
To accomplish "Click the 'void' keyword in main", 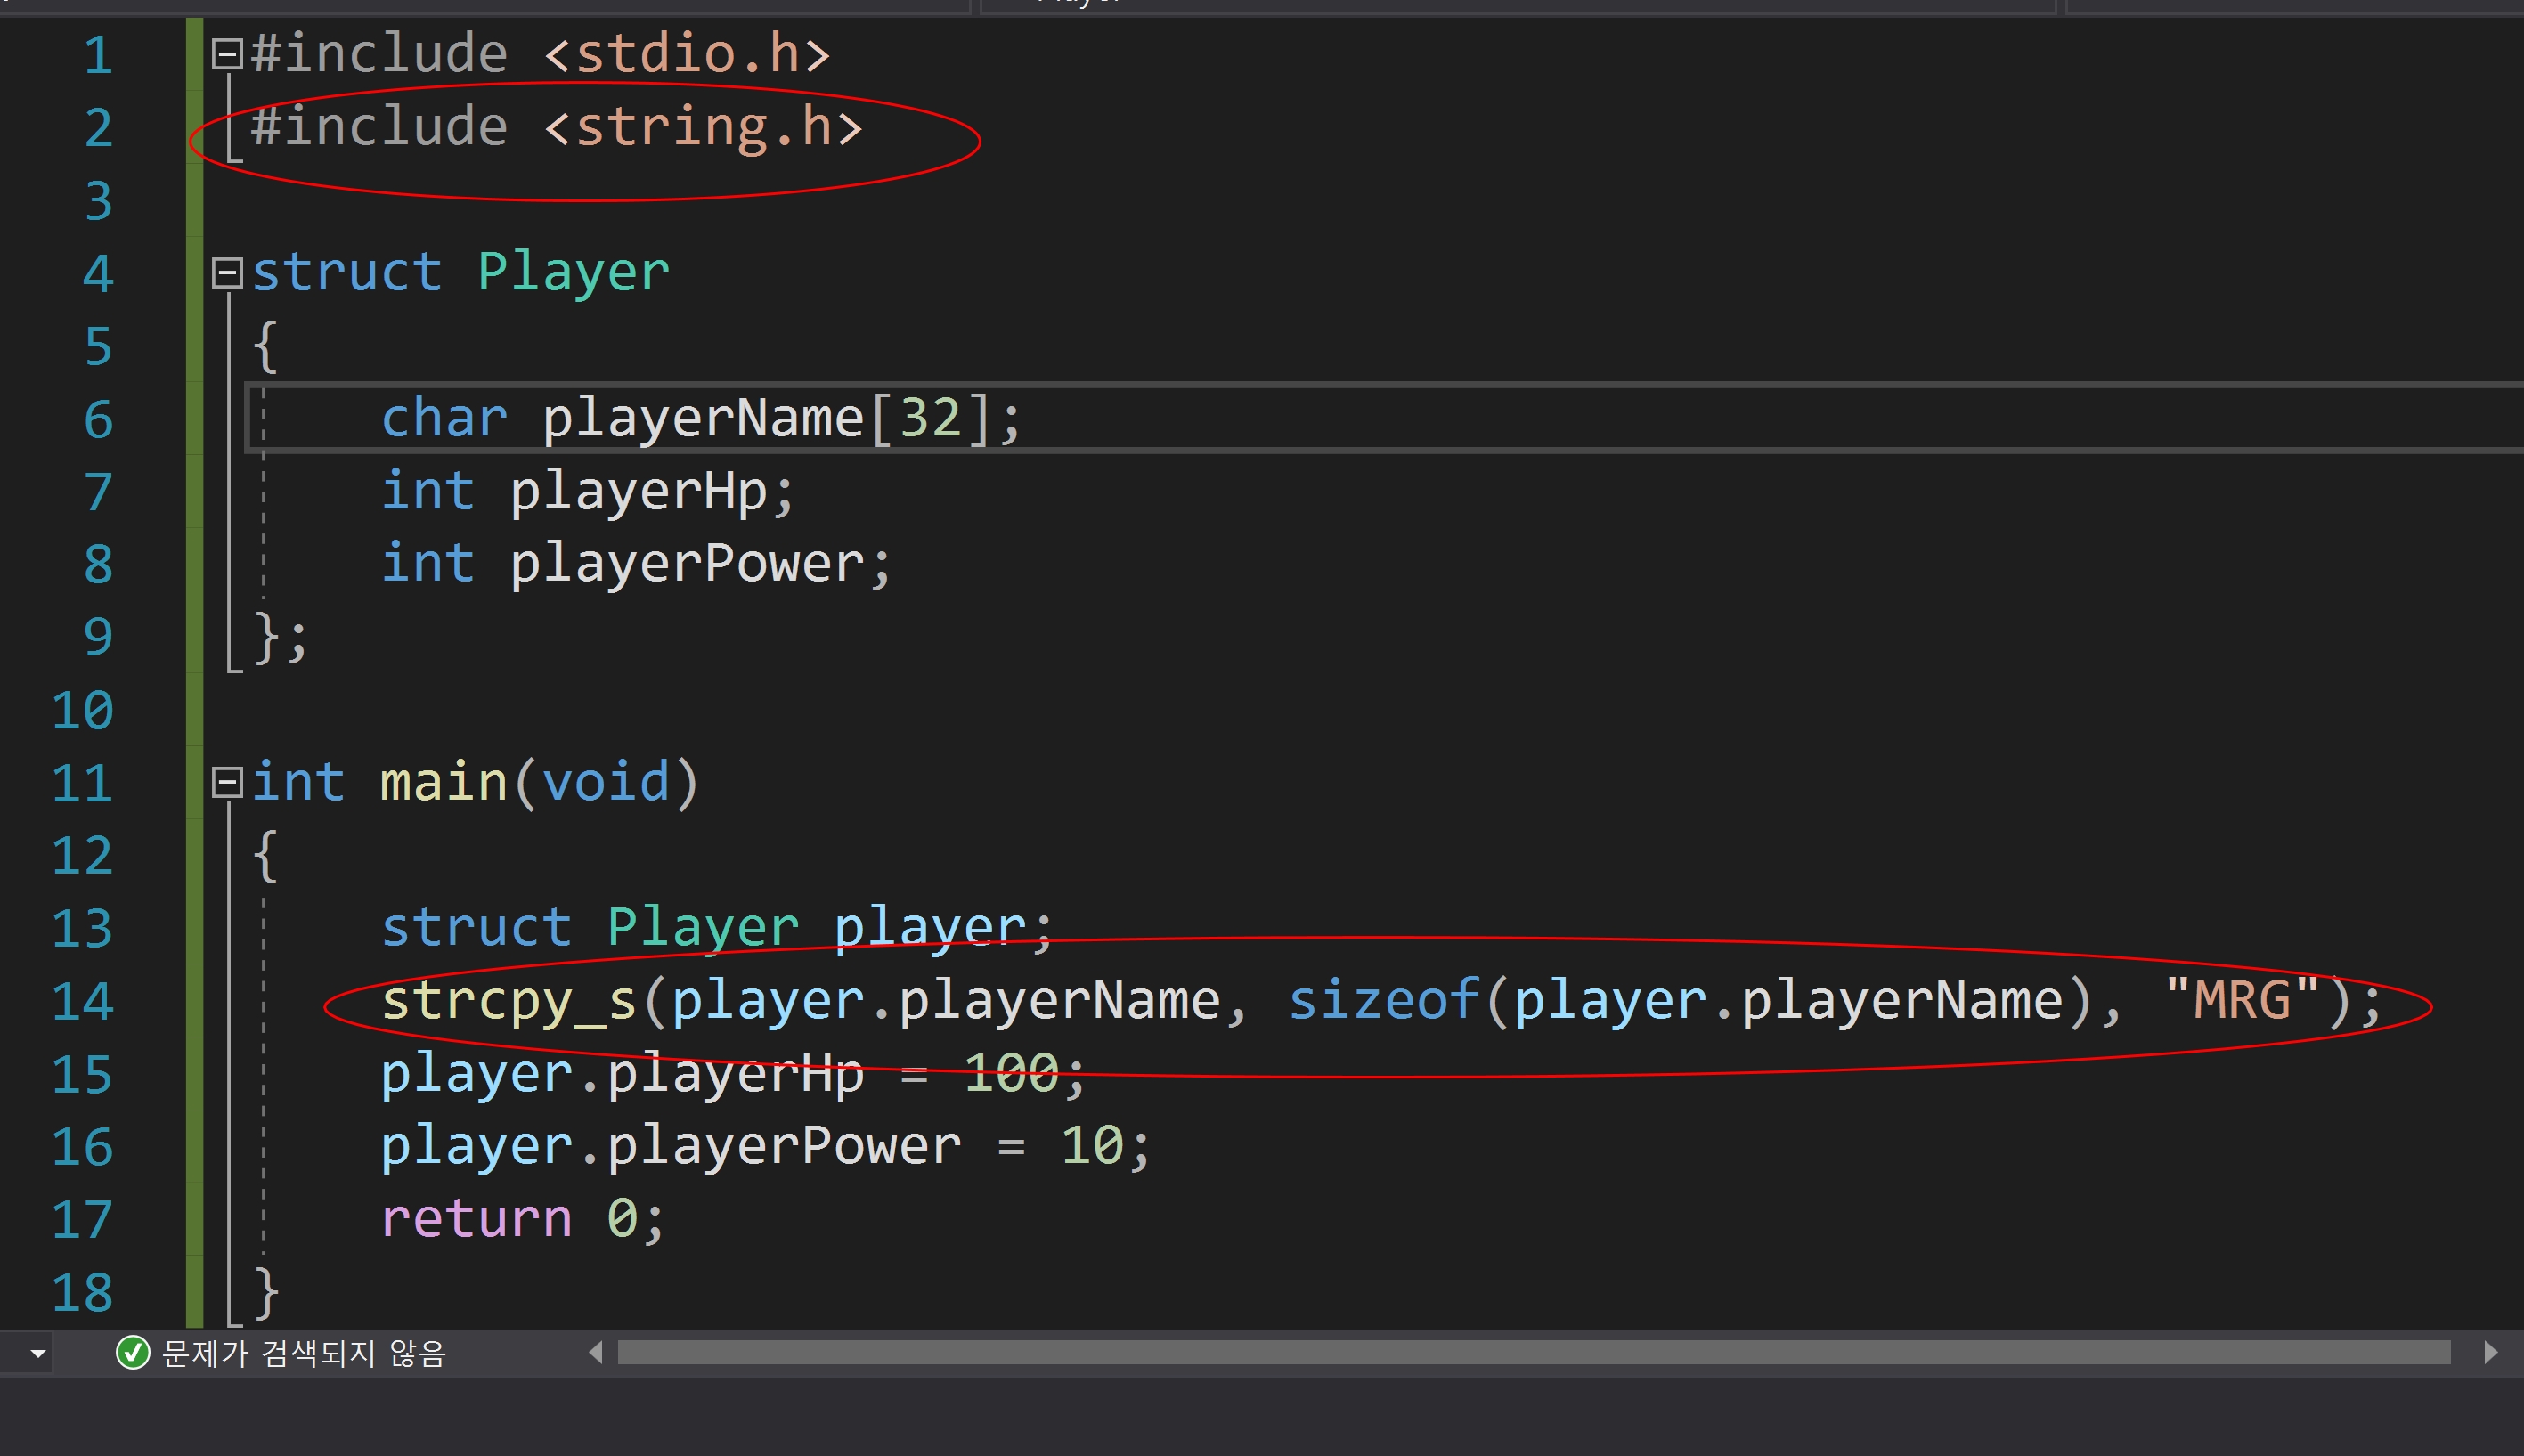I will (x=606, y=782).
